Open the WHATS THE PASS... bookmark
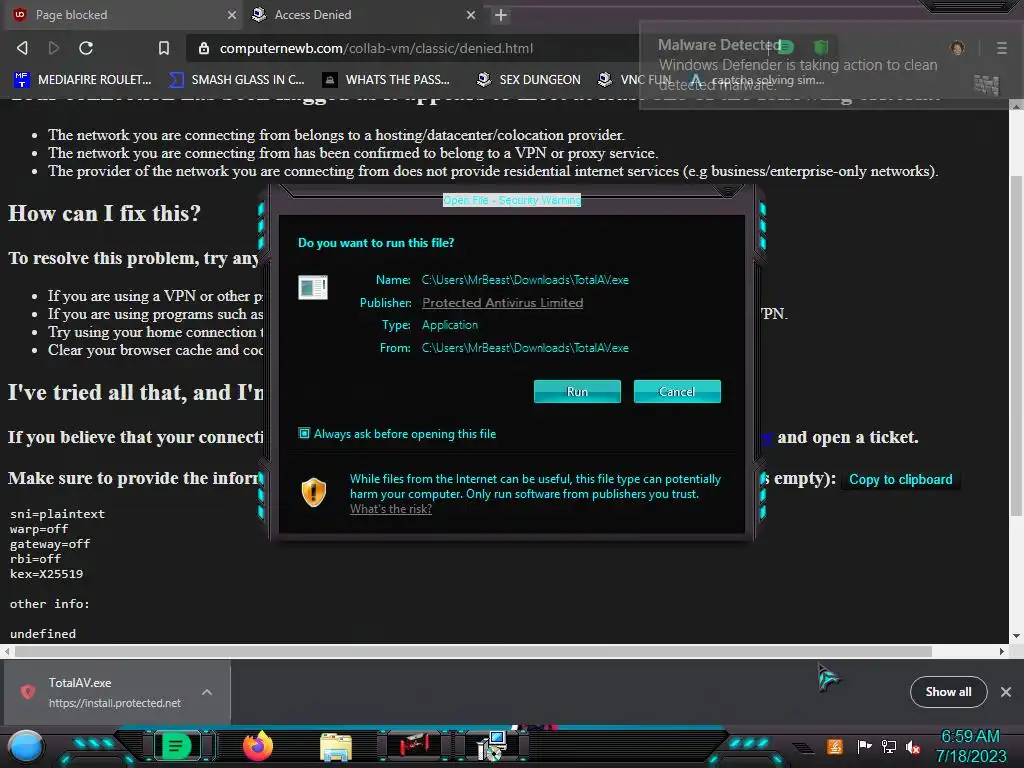Viewport: 1024px width, 768px height. 387,80
